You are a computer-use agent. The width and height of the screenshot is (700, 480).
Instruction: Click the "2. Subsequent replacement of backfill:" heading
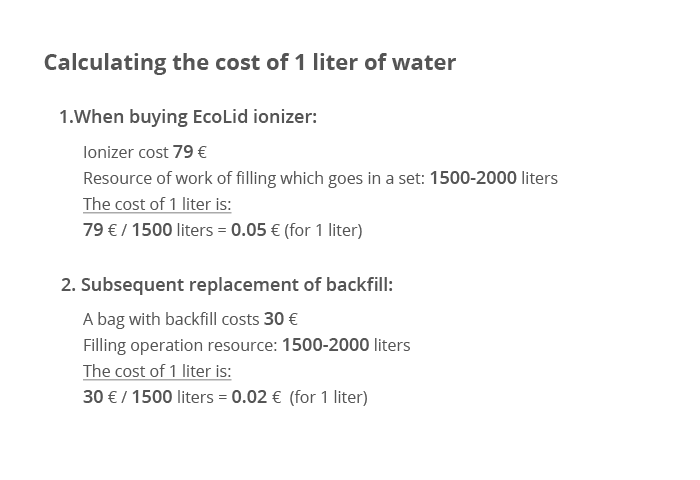(x=227, y=284)
